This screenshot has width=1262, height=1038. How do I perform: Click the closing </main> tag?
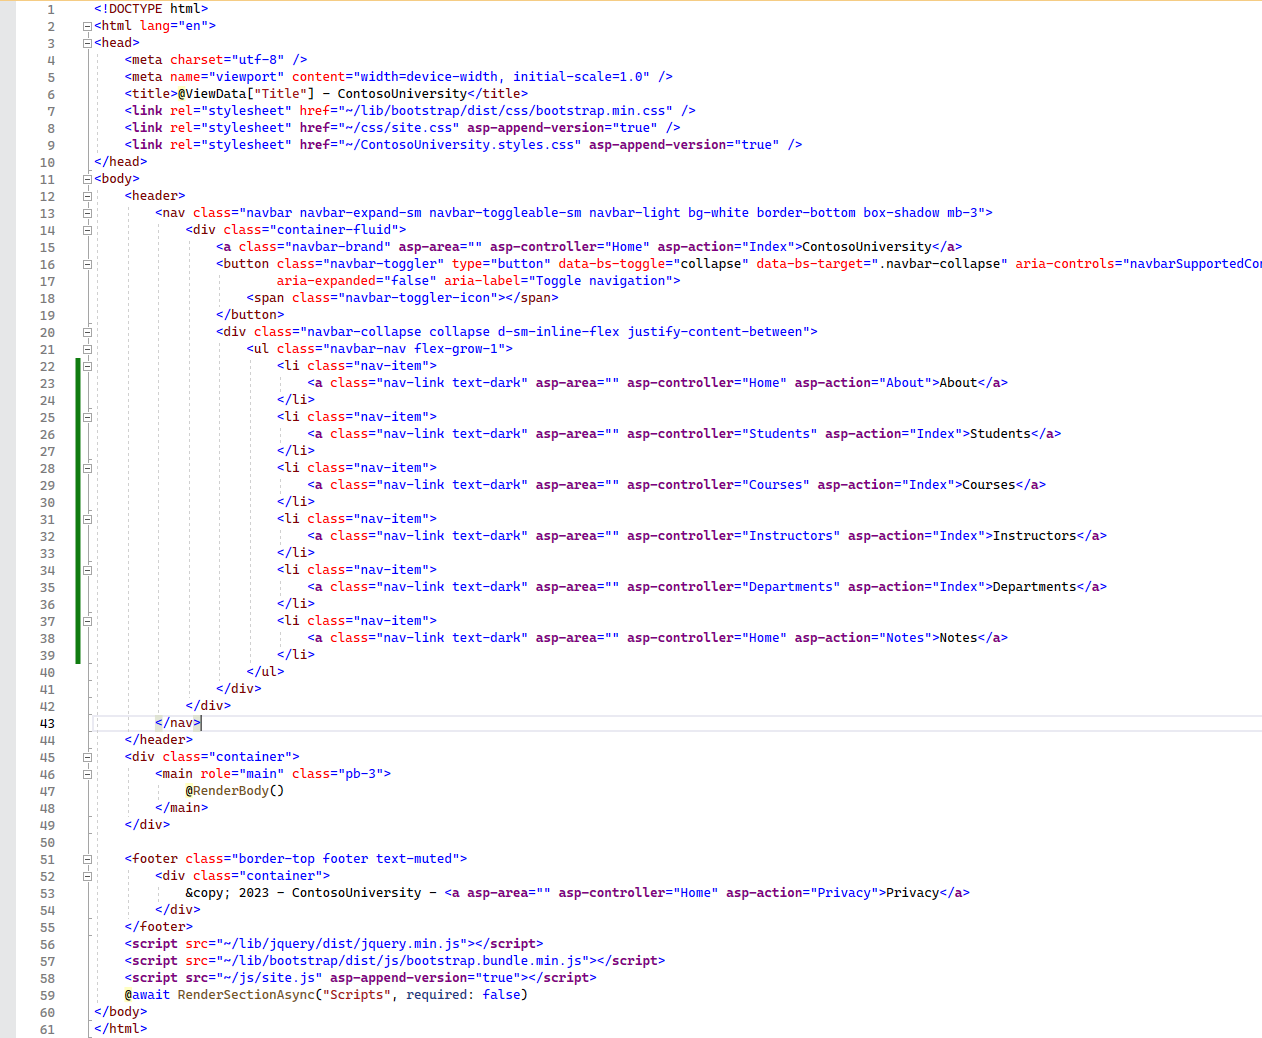coord(182,808)
